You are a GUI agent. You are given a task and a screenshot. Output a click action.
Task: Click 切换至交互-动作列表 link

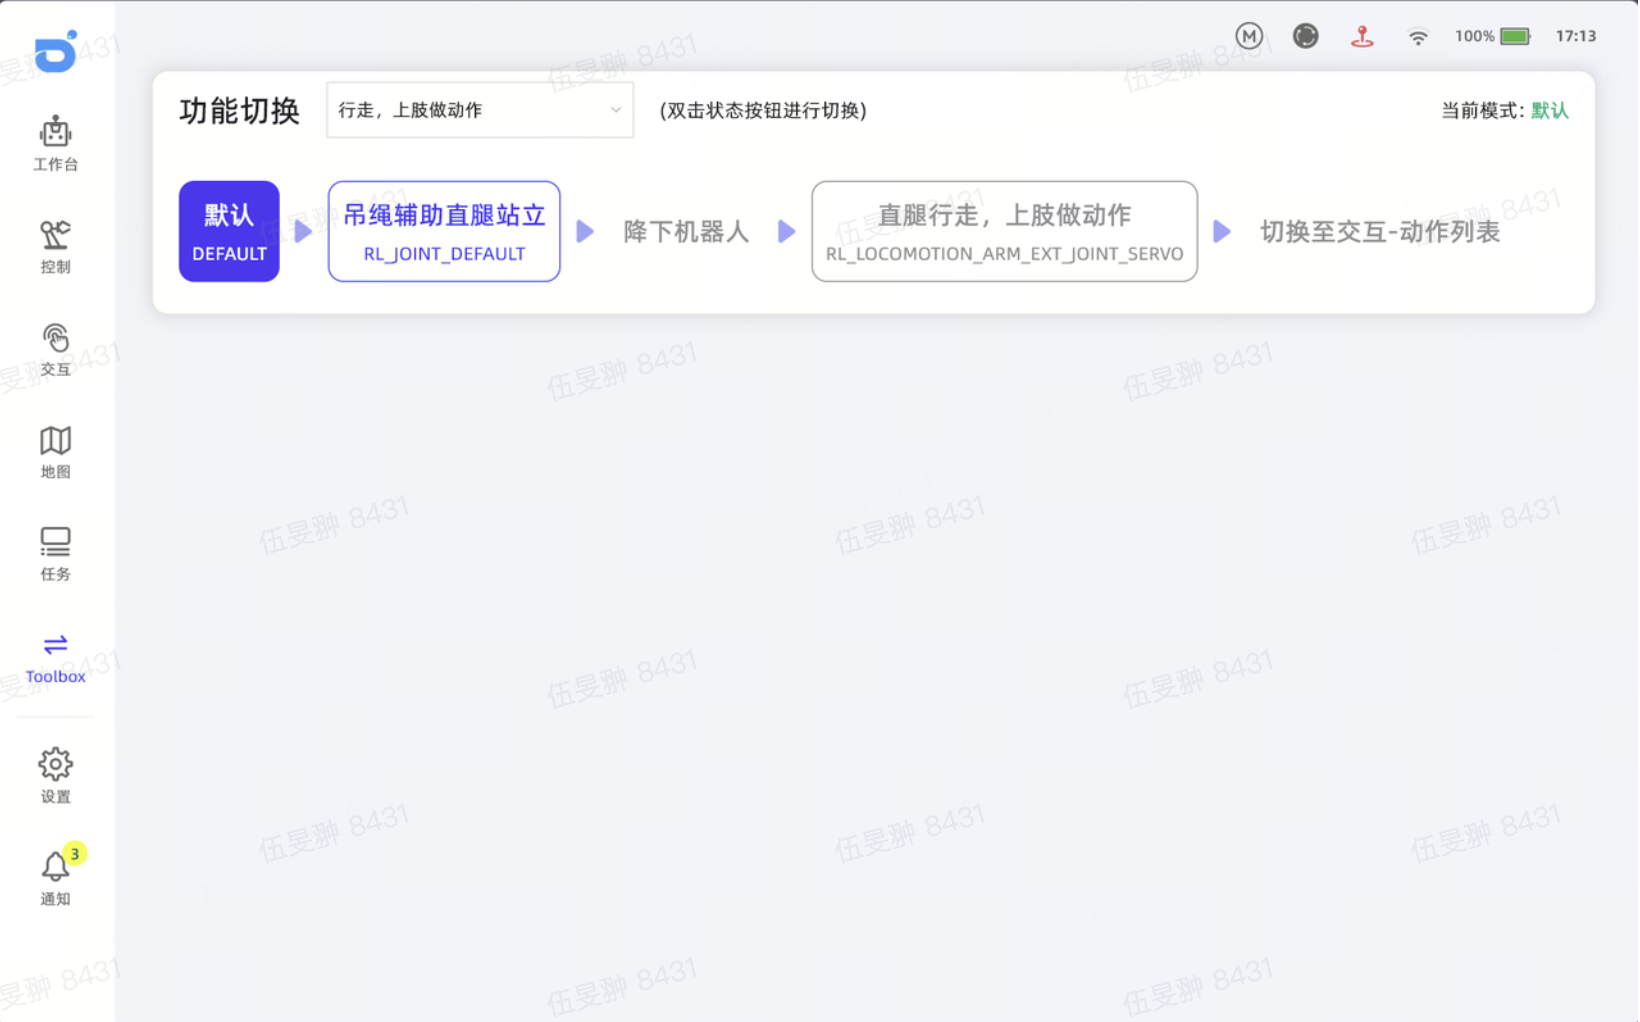click(1380, 231)
